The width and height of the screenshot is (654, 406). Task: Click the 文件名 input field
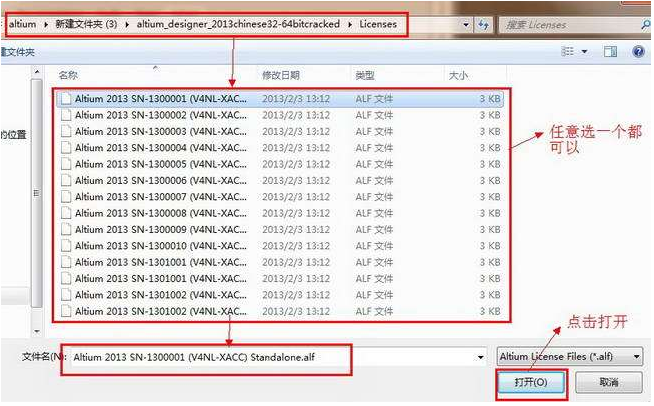click(278, 357)
